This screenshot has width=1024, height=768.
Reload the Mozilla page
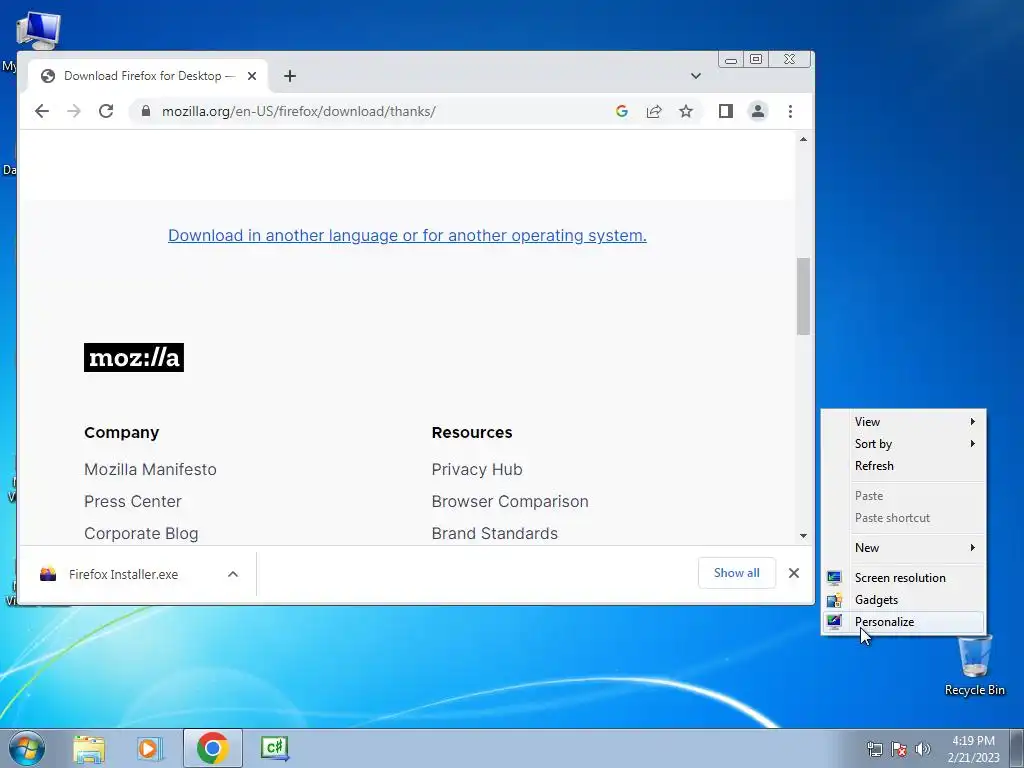click(106, 111)
